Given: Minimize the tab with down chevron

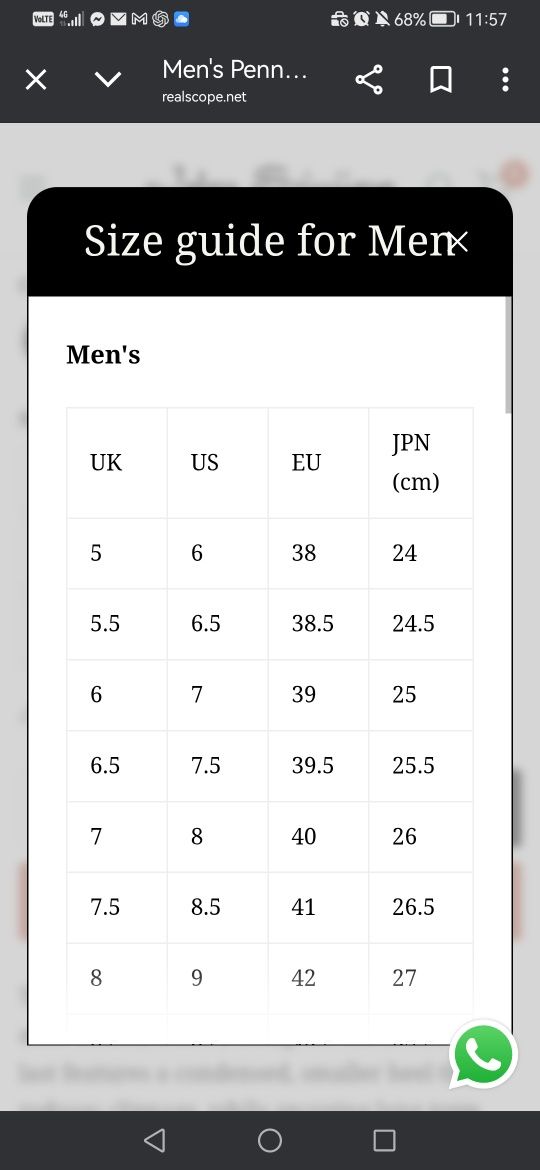Looking at the screenshot, I should [108, 79].
